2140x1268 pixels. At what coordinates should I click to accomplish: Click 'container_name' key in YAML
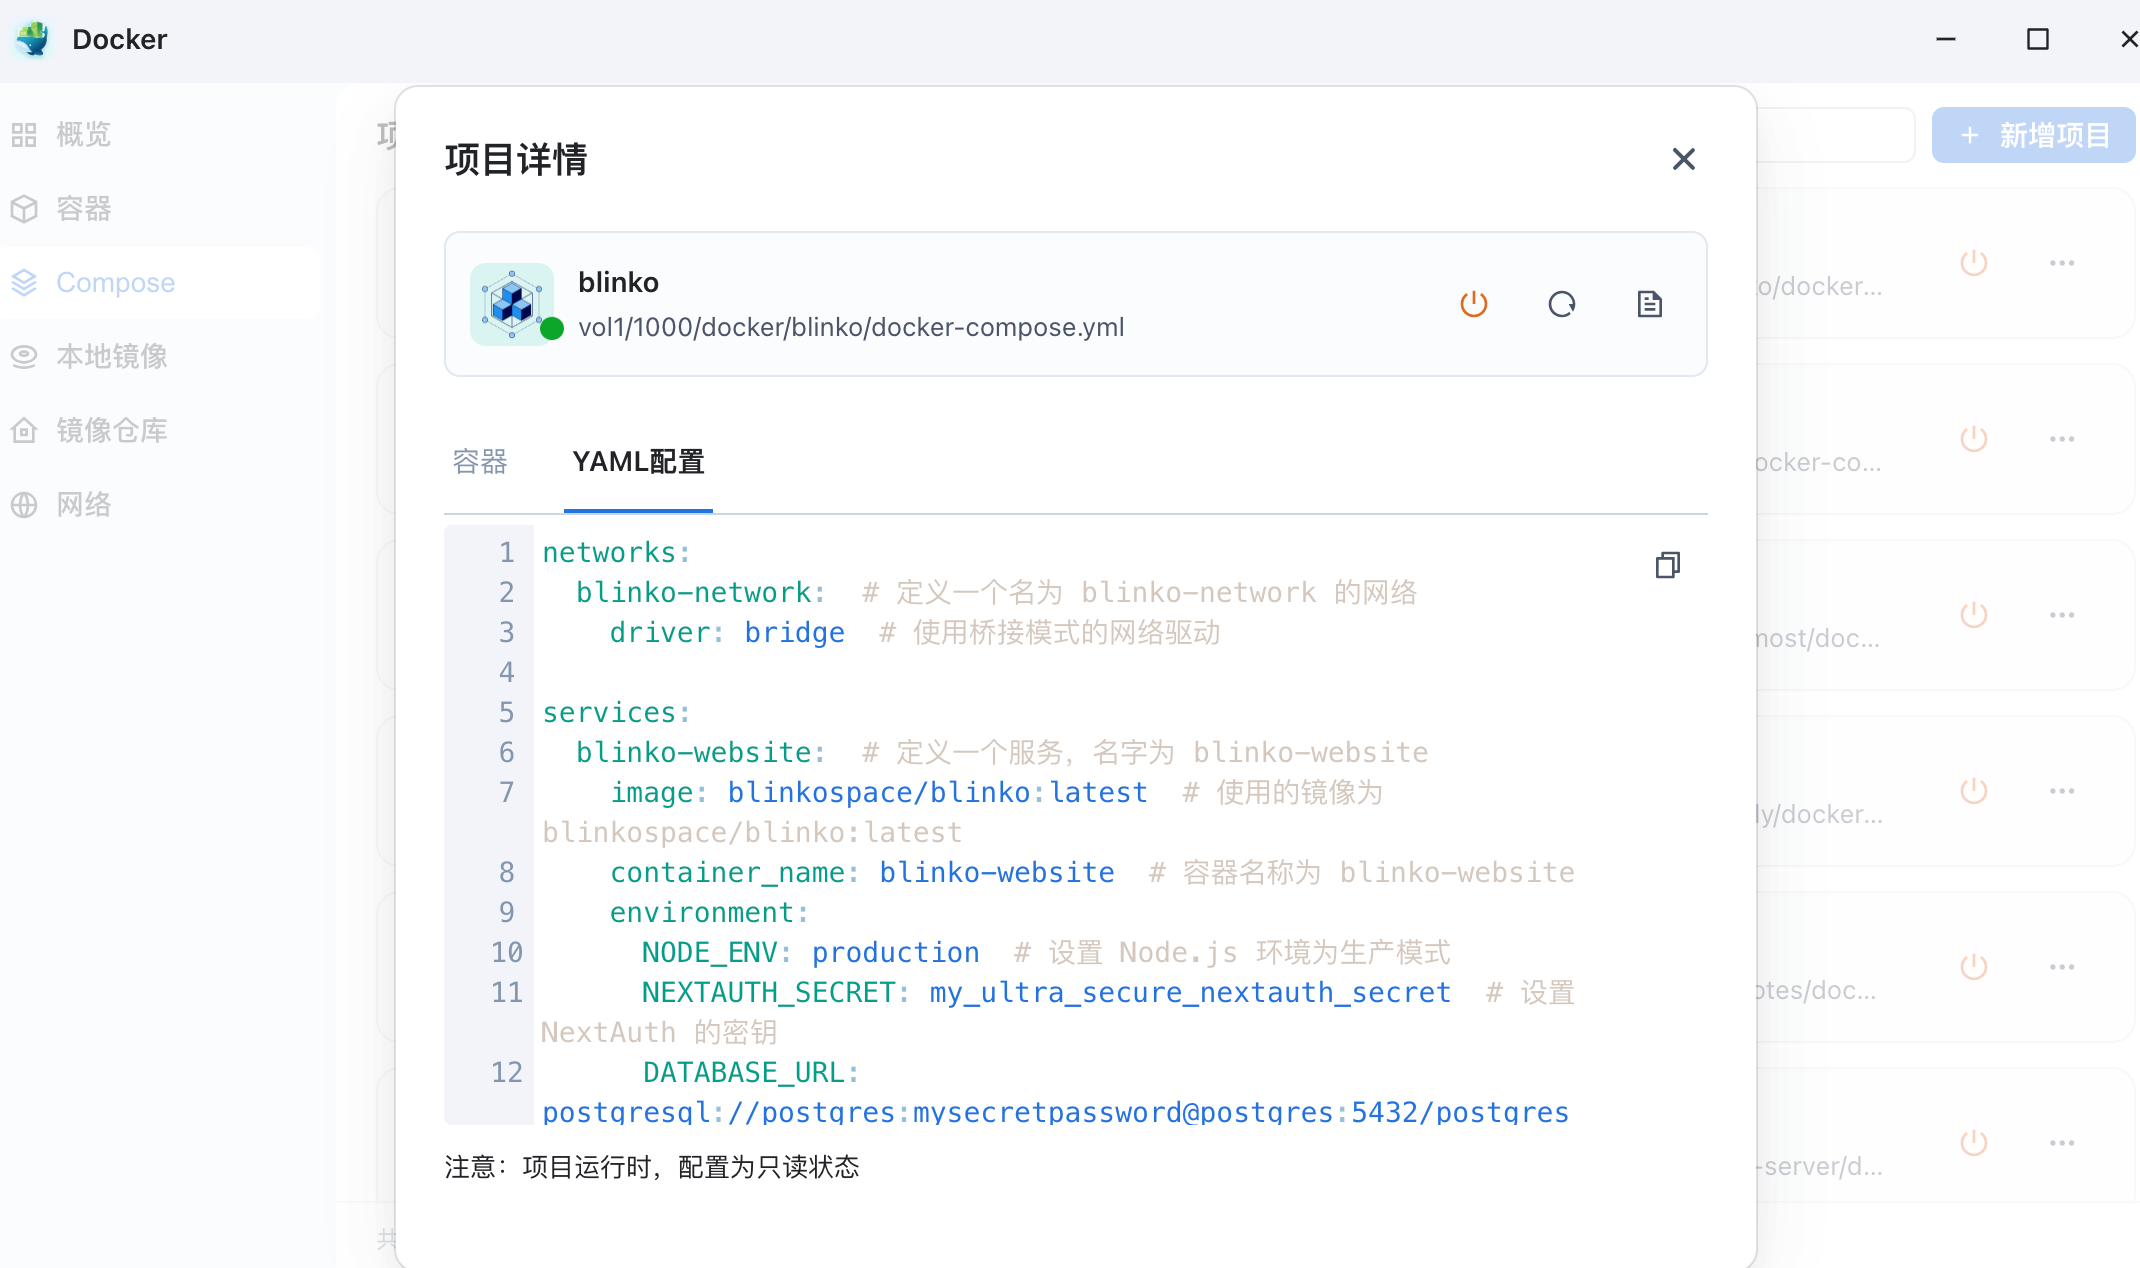pos(728,872)
